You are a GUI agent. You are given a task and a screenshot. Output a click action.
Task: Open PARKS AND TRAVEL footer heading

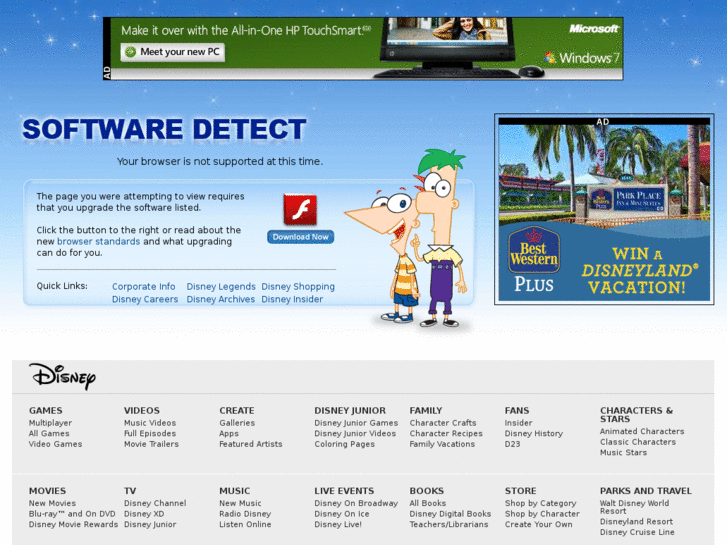(645, 491)
